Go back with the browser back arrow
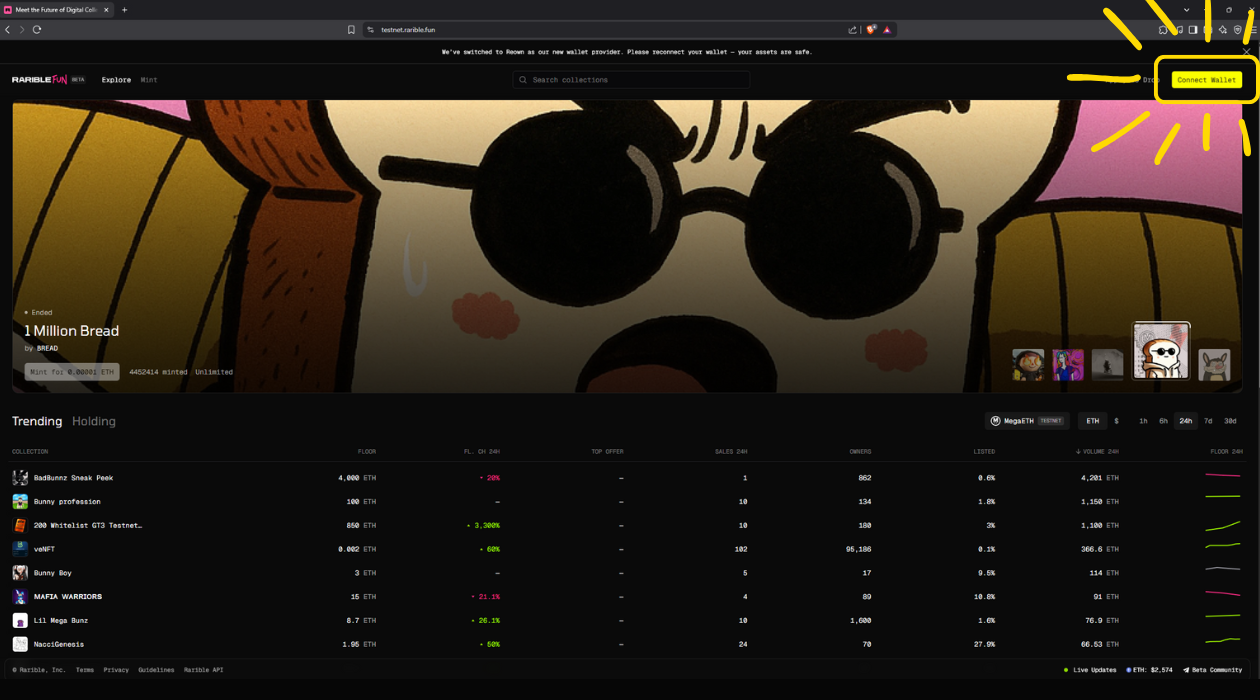This screenshot has width=1260, height=700. tap(8, 30)
